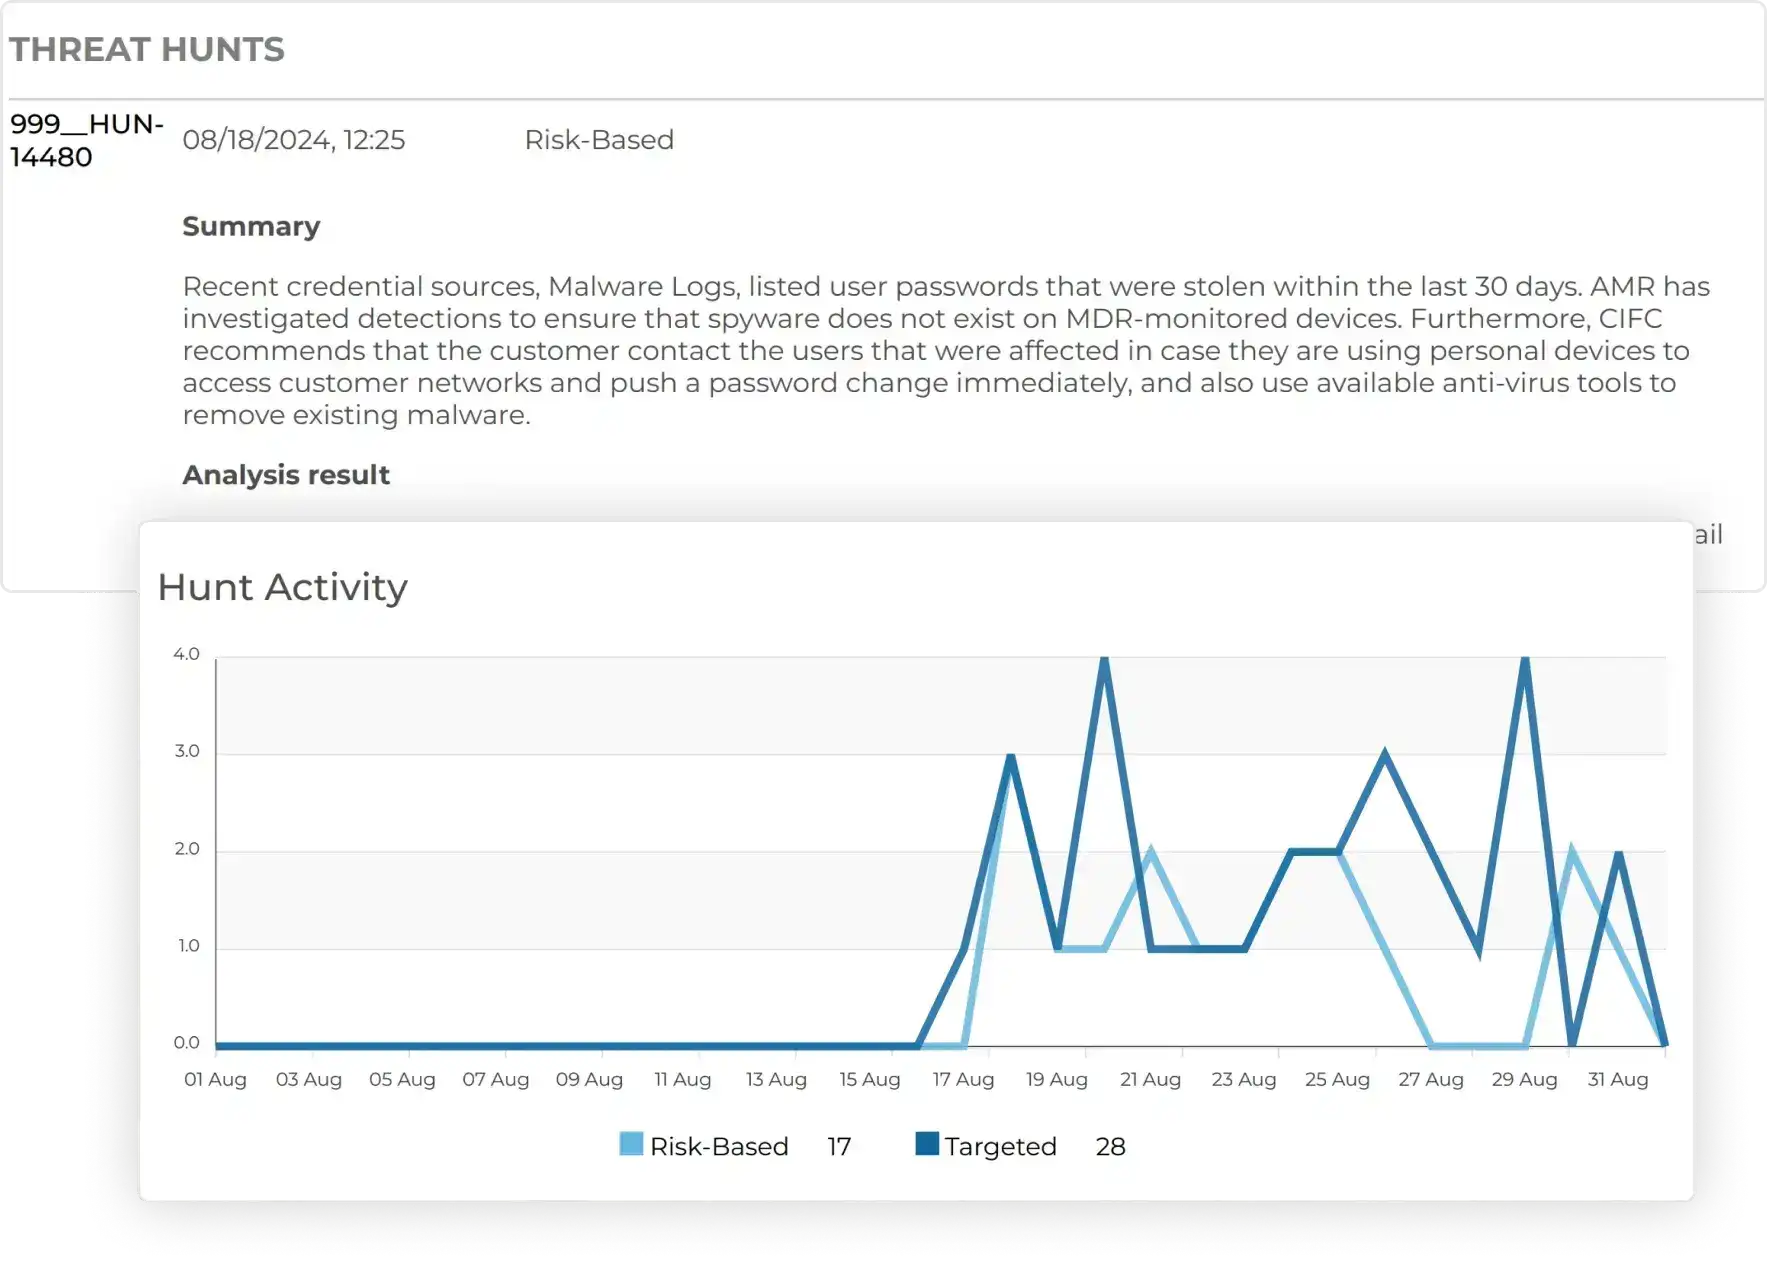Click the Summary heading
The height and width of the screenshot is (1263, 1767).
pyautogui.click(x=251, y=227)
